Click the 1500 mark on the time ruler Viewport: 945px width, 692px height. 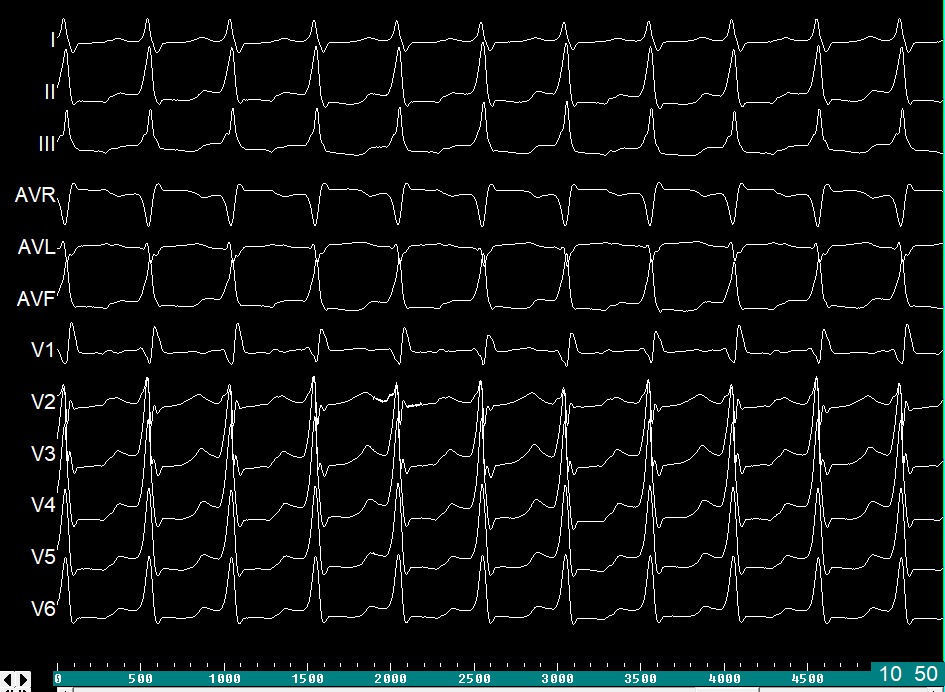coord(308,679)
